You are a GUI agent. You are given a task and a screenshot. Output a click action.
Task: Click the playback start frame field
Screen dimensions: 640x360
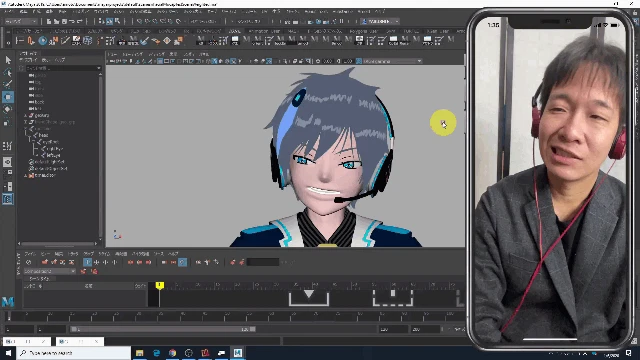(51, 329)
